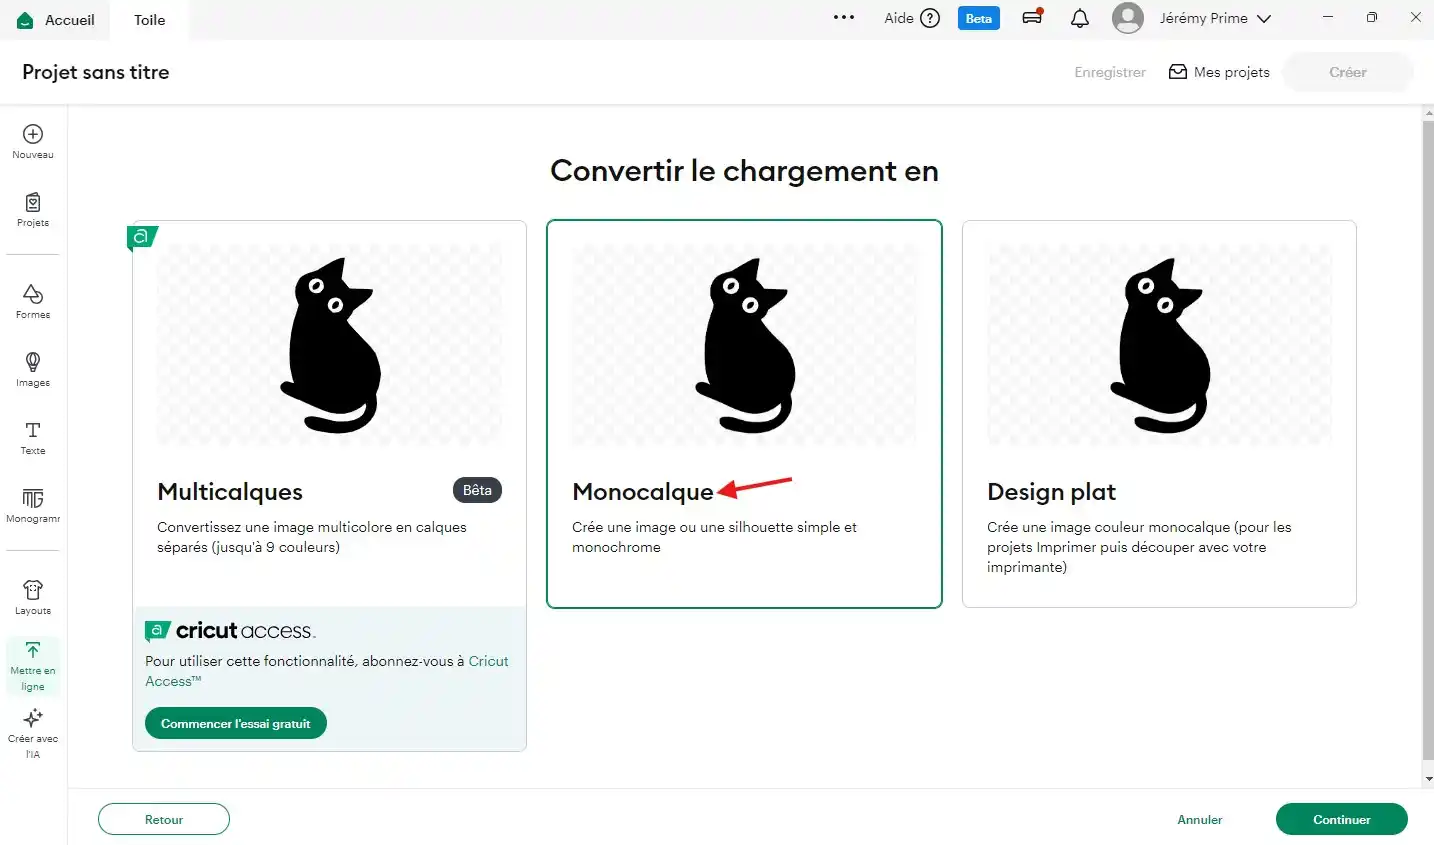The width and height of the screenshot is (1434, 845).
Task: Open the Images library icon
Action: click(33, 368)
